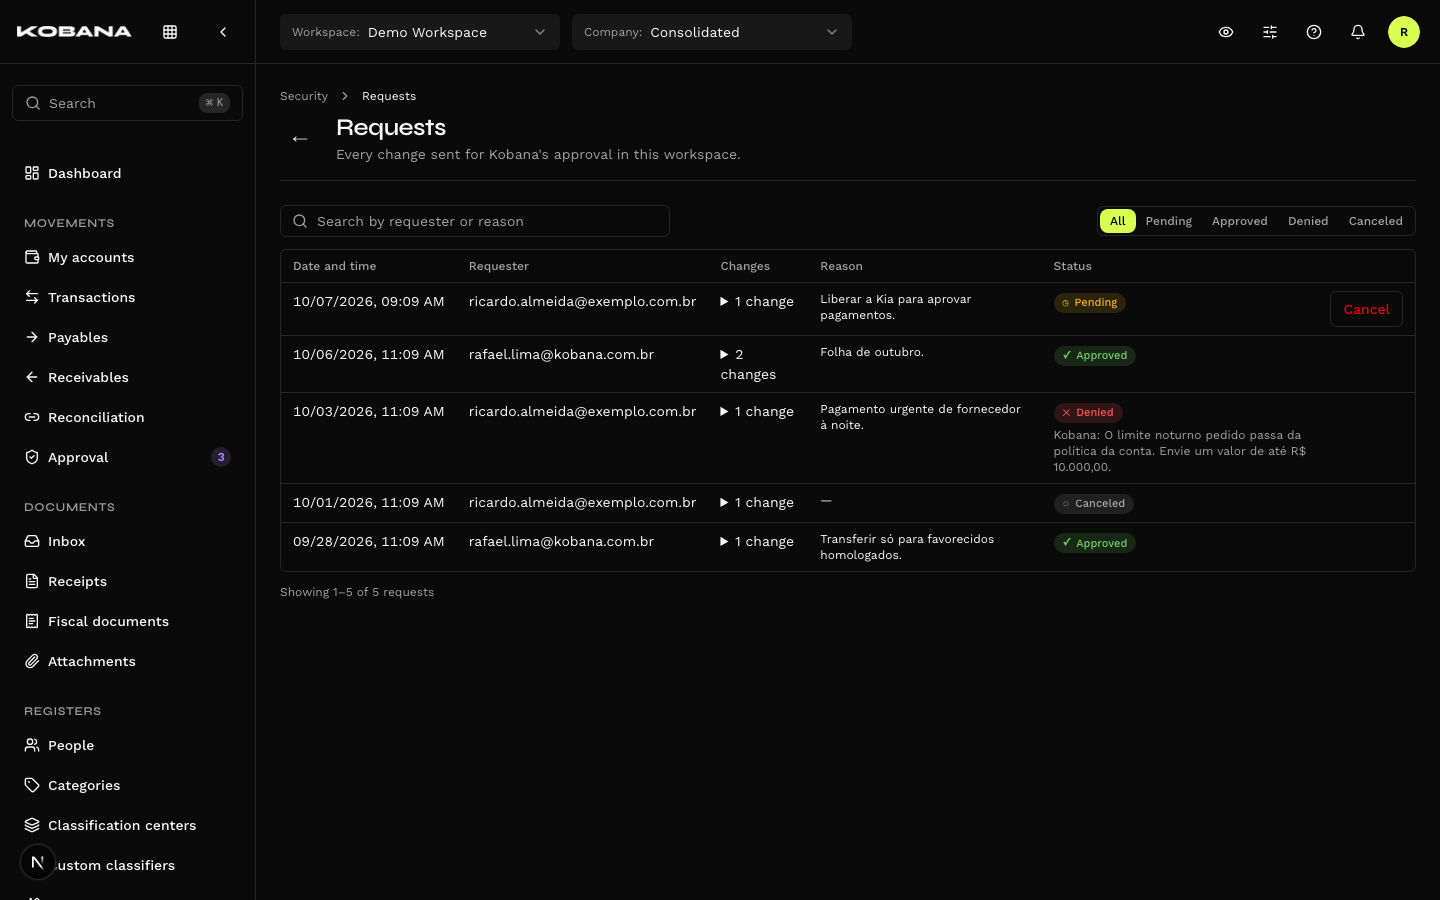Go to Reconciliation
The height and width of the screenshot is (900, 1440).
127,417
